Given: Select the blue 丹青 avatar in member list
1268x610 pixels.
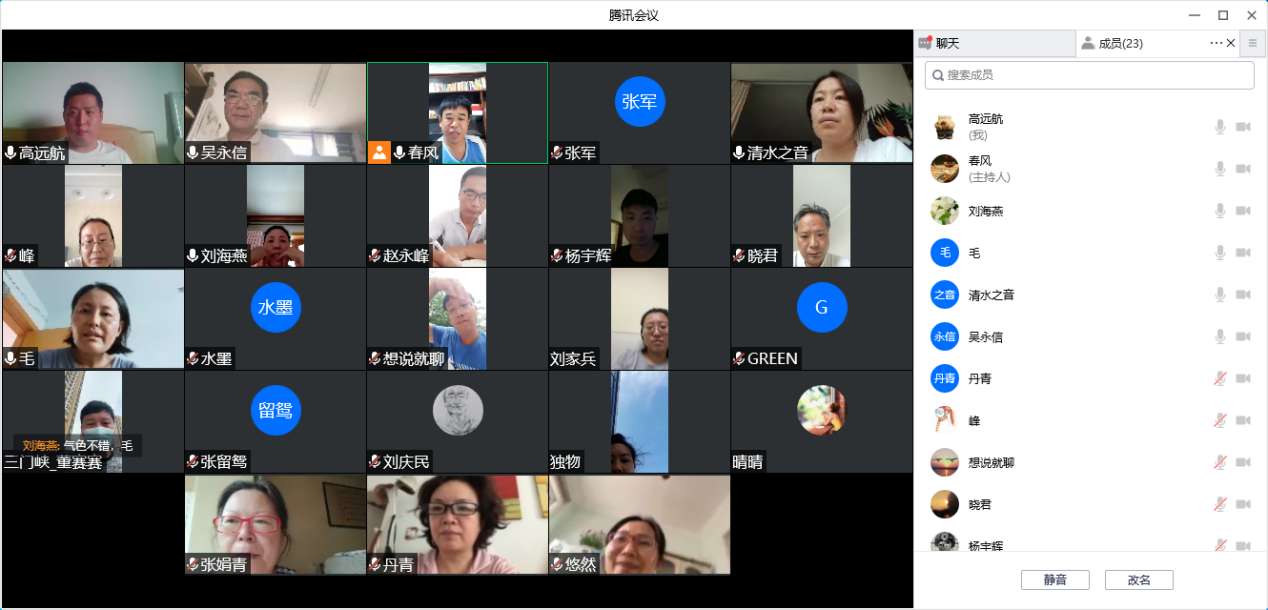Looking at the screenshot, I should [x=945, y=379].
